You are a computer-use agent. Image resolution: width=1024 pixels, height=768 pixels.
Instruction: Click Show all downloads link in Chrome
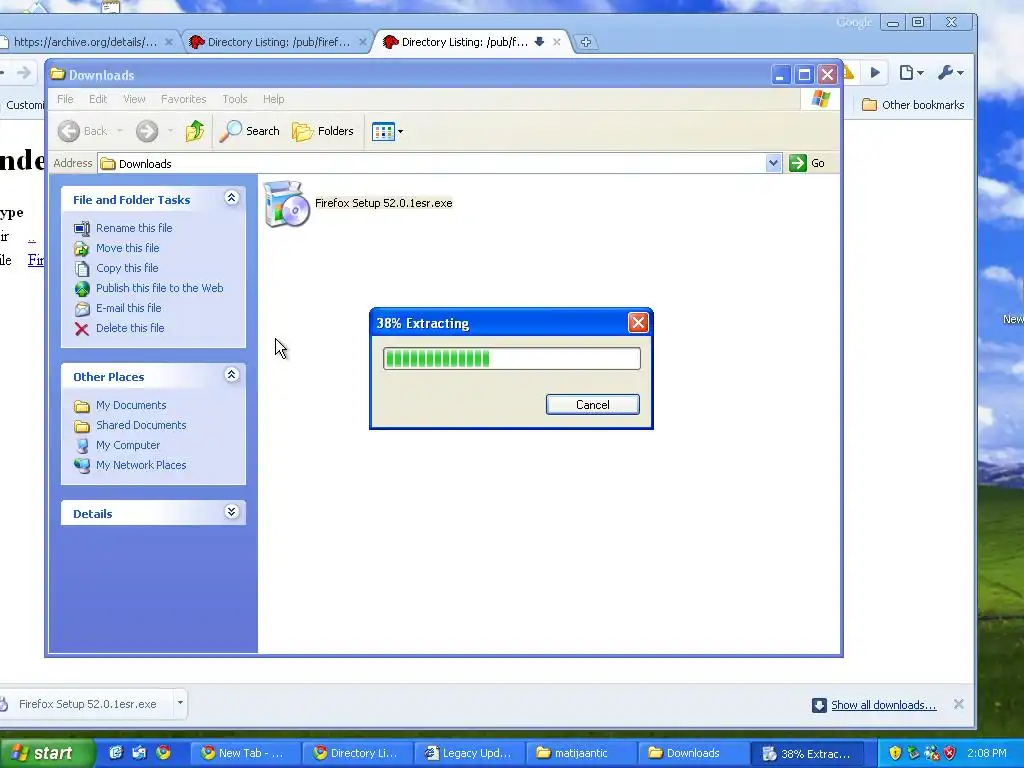pyautogui.click(x=883, y=705)
